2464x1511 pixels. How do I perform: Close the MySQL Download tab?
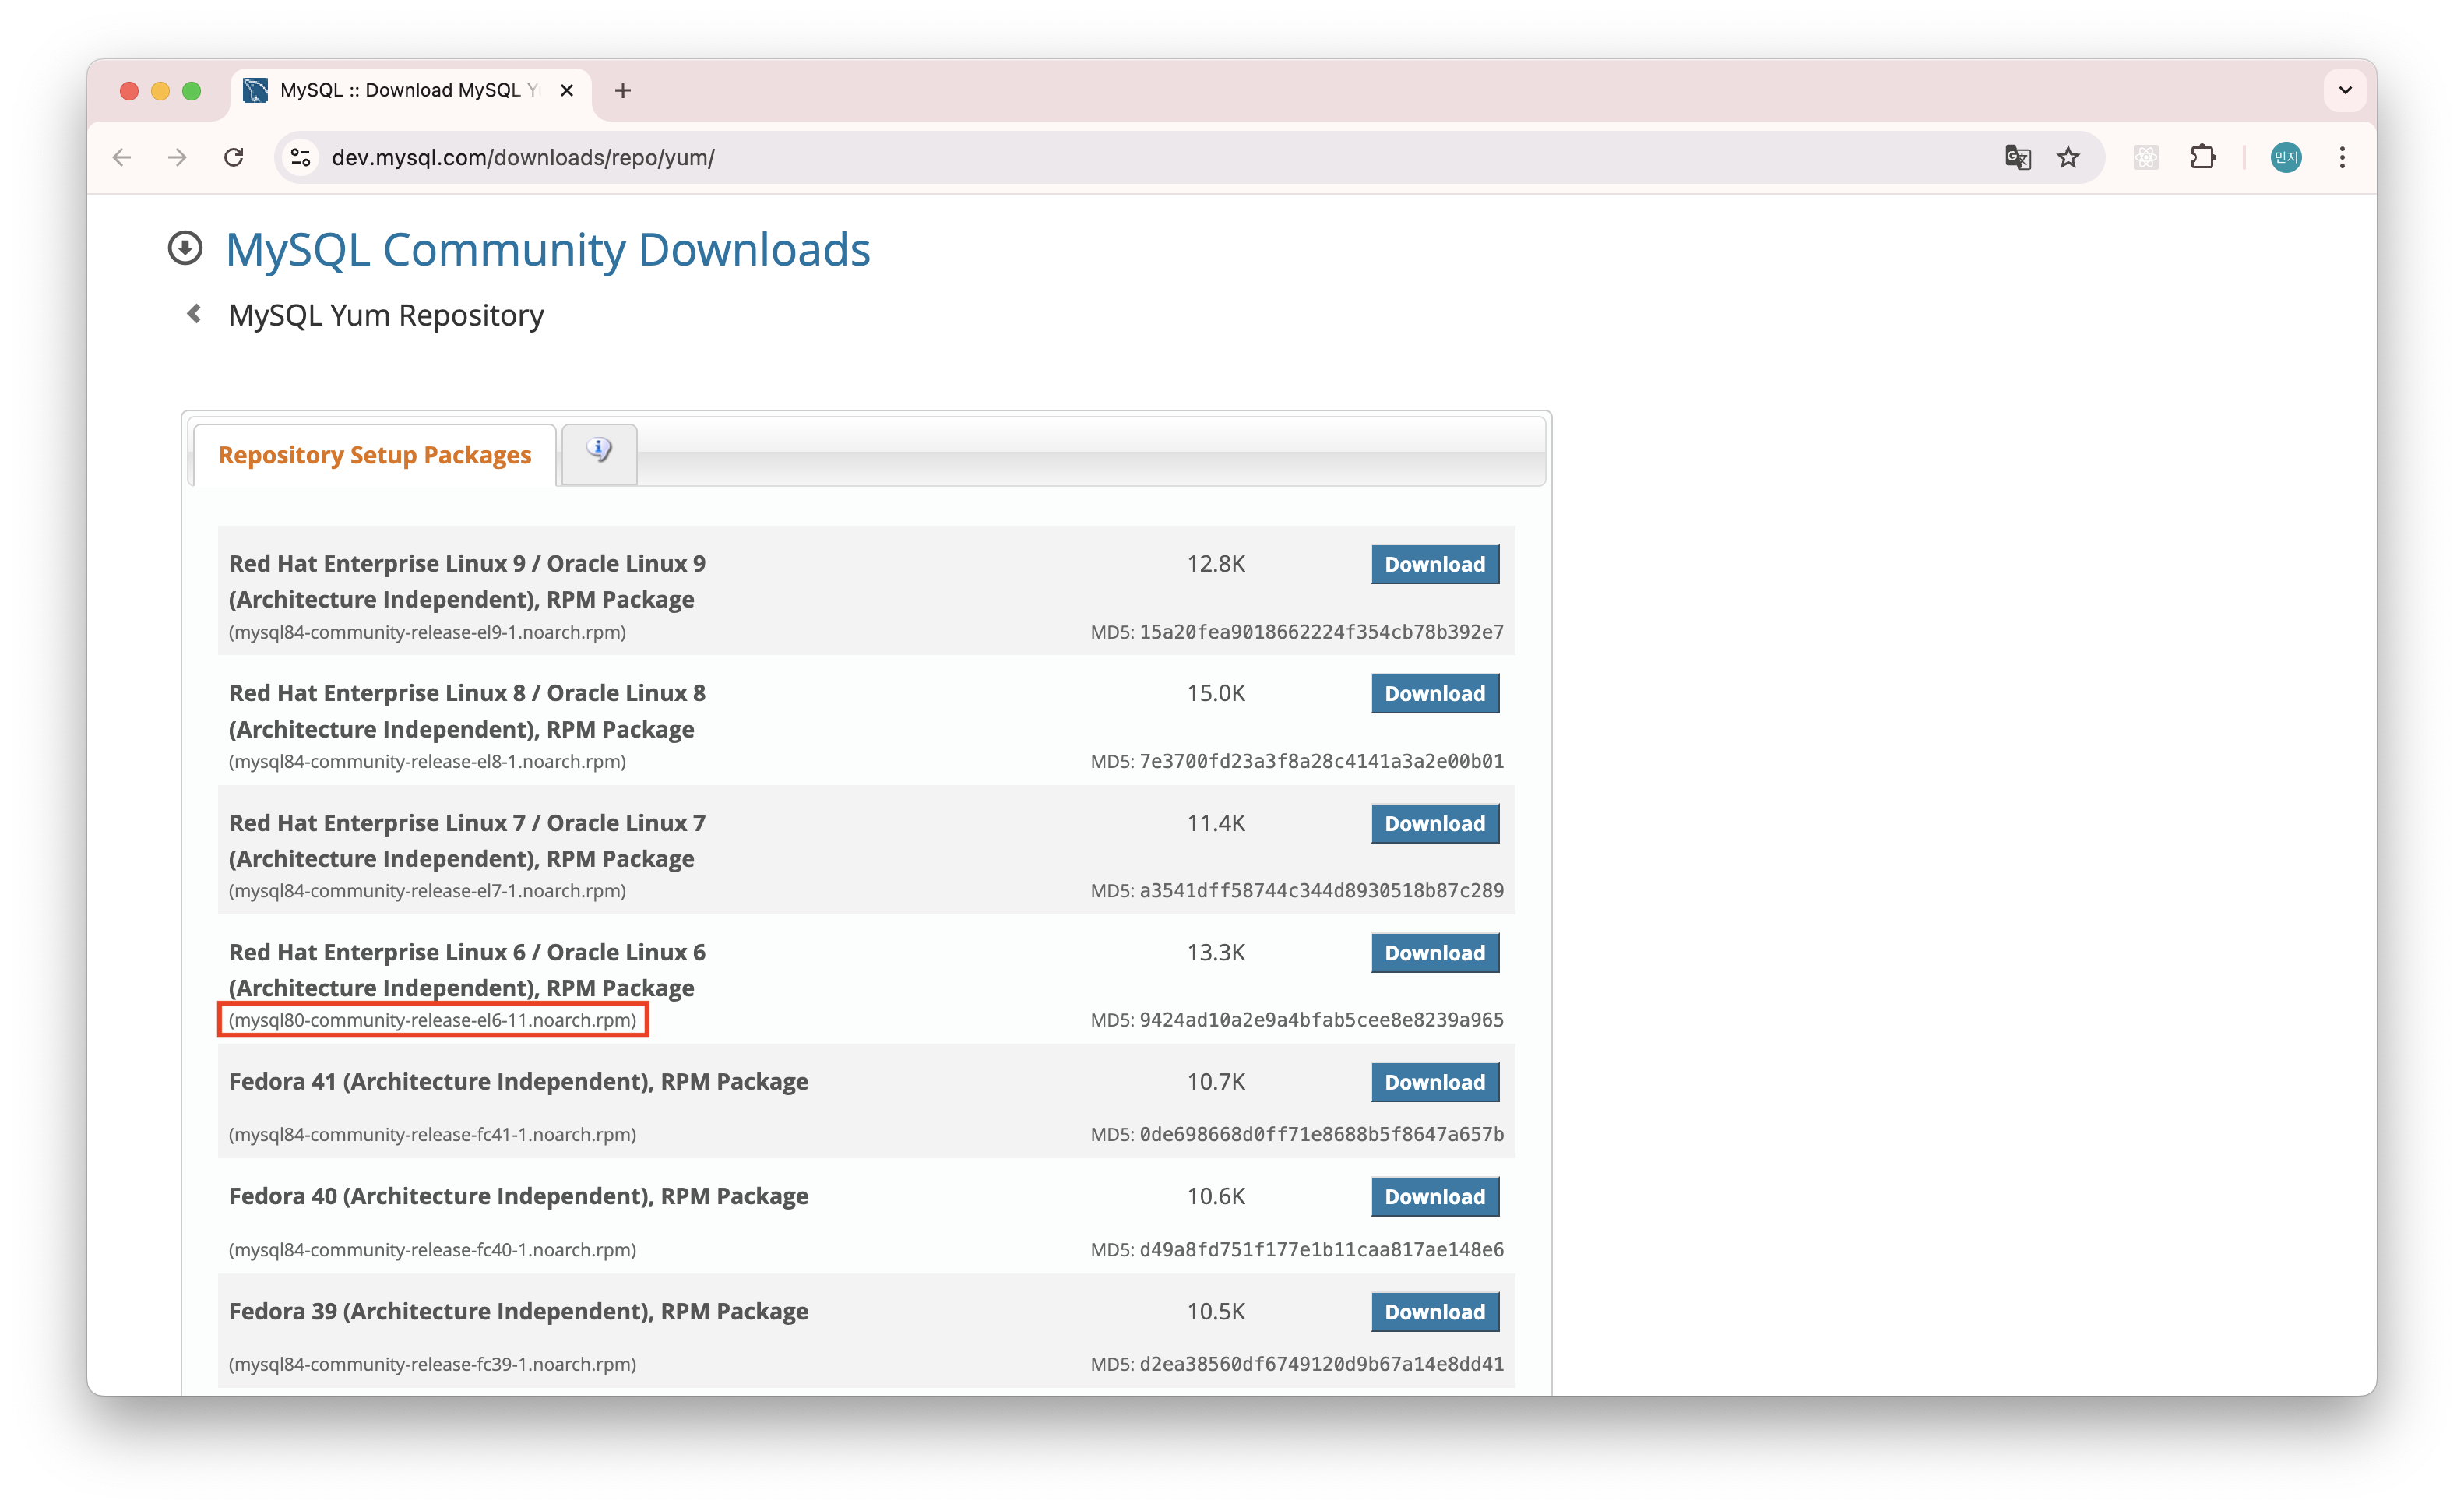pos(567,91)
